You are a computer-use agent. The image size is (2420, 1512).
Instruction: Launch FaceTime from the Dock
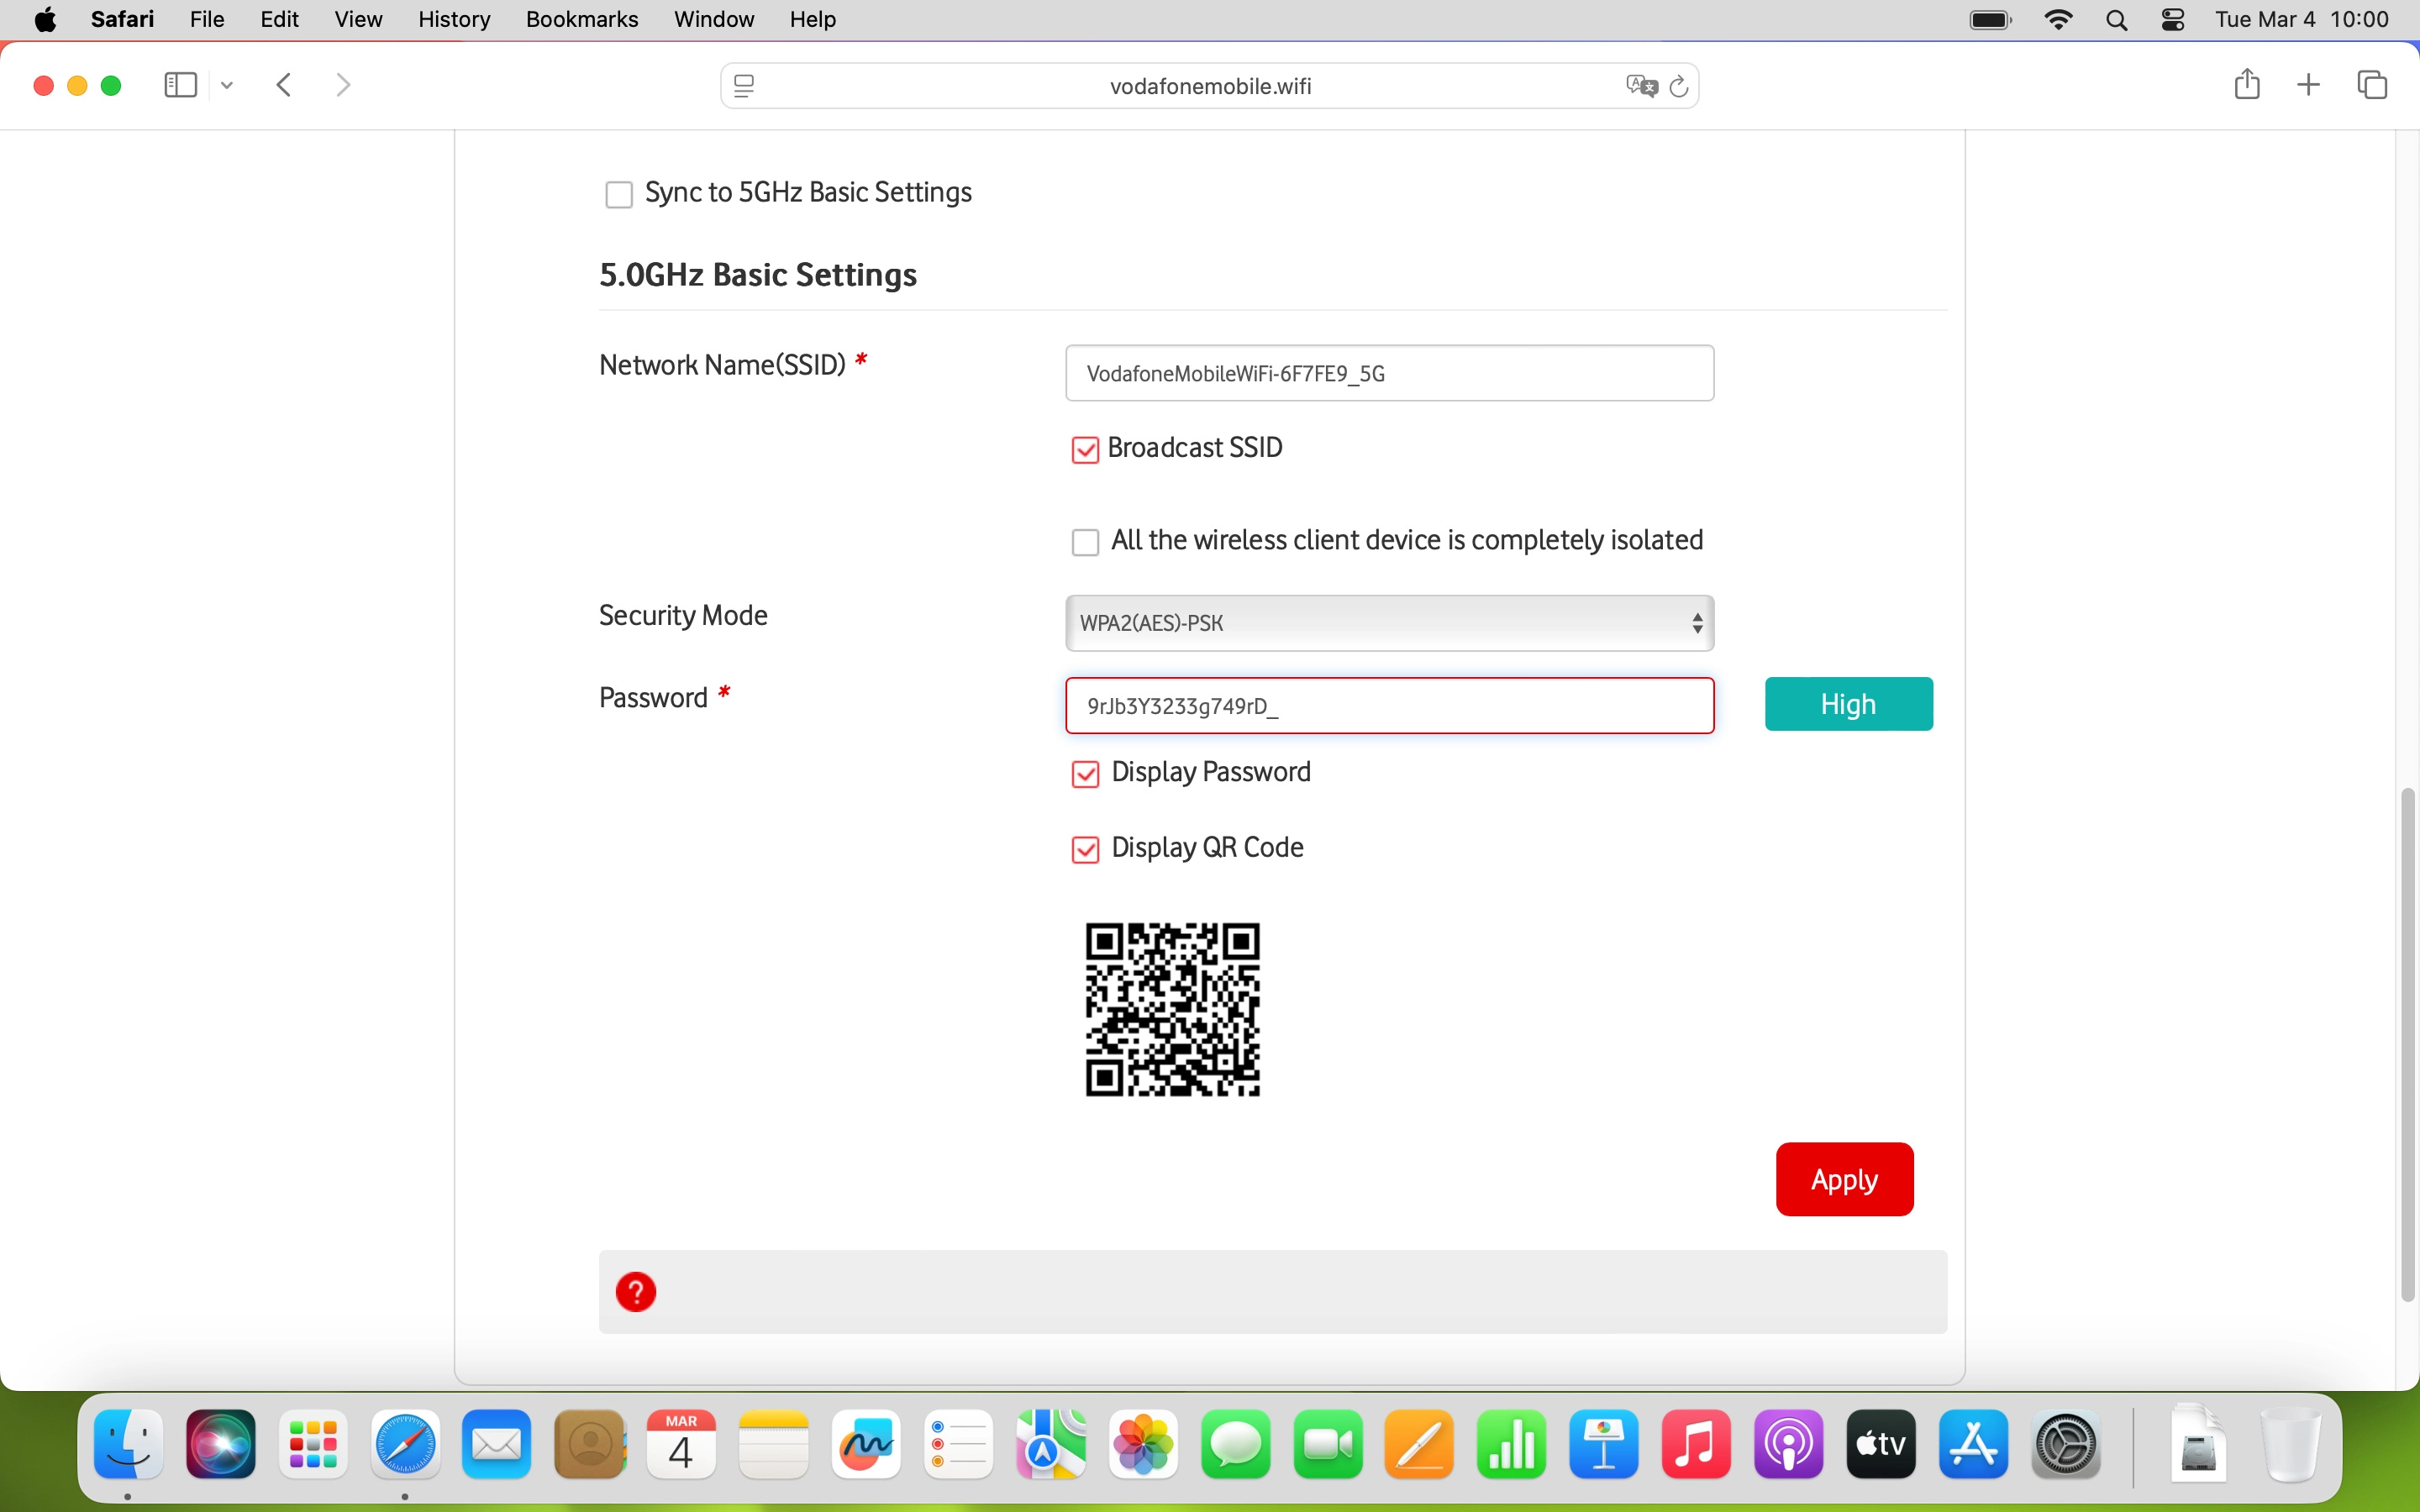click(x=1328, y=1444)
